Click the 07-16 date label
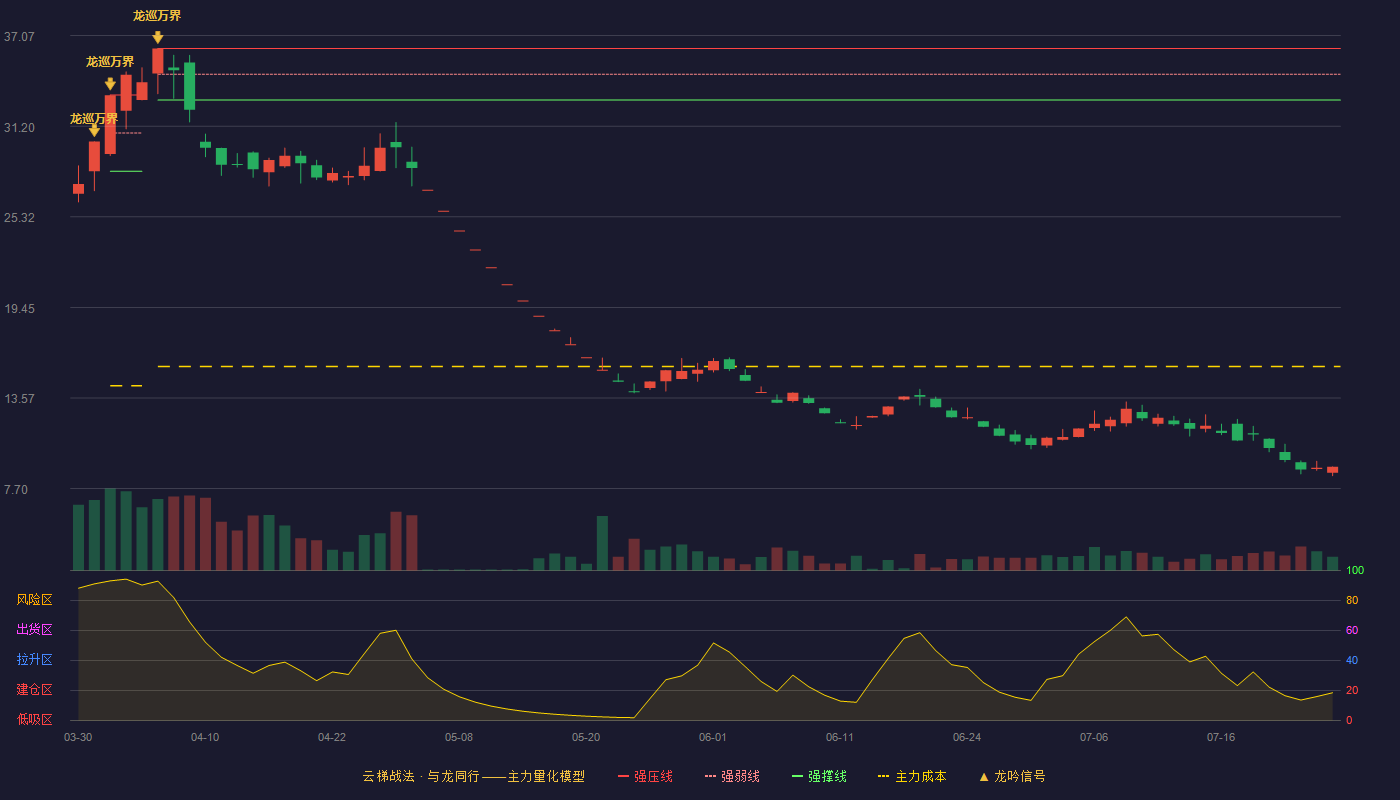The width and height of the screenshot is (1400, 800). 1221,737
